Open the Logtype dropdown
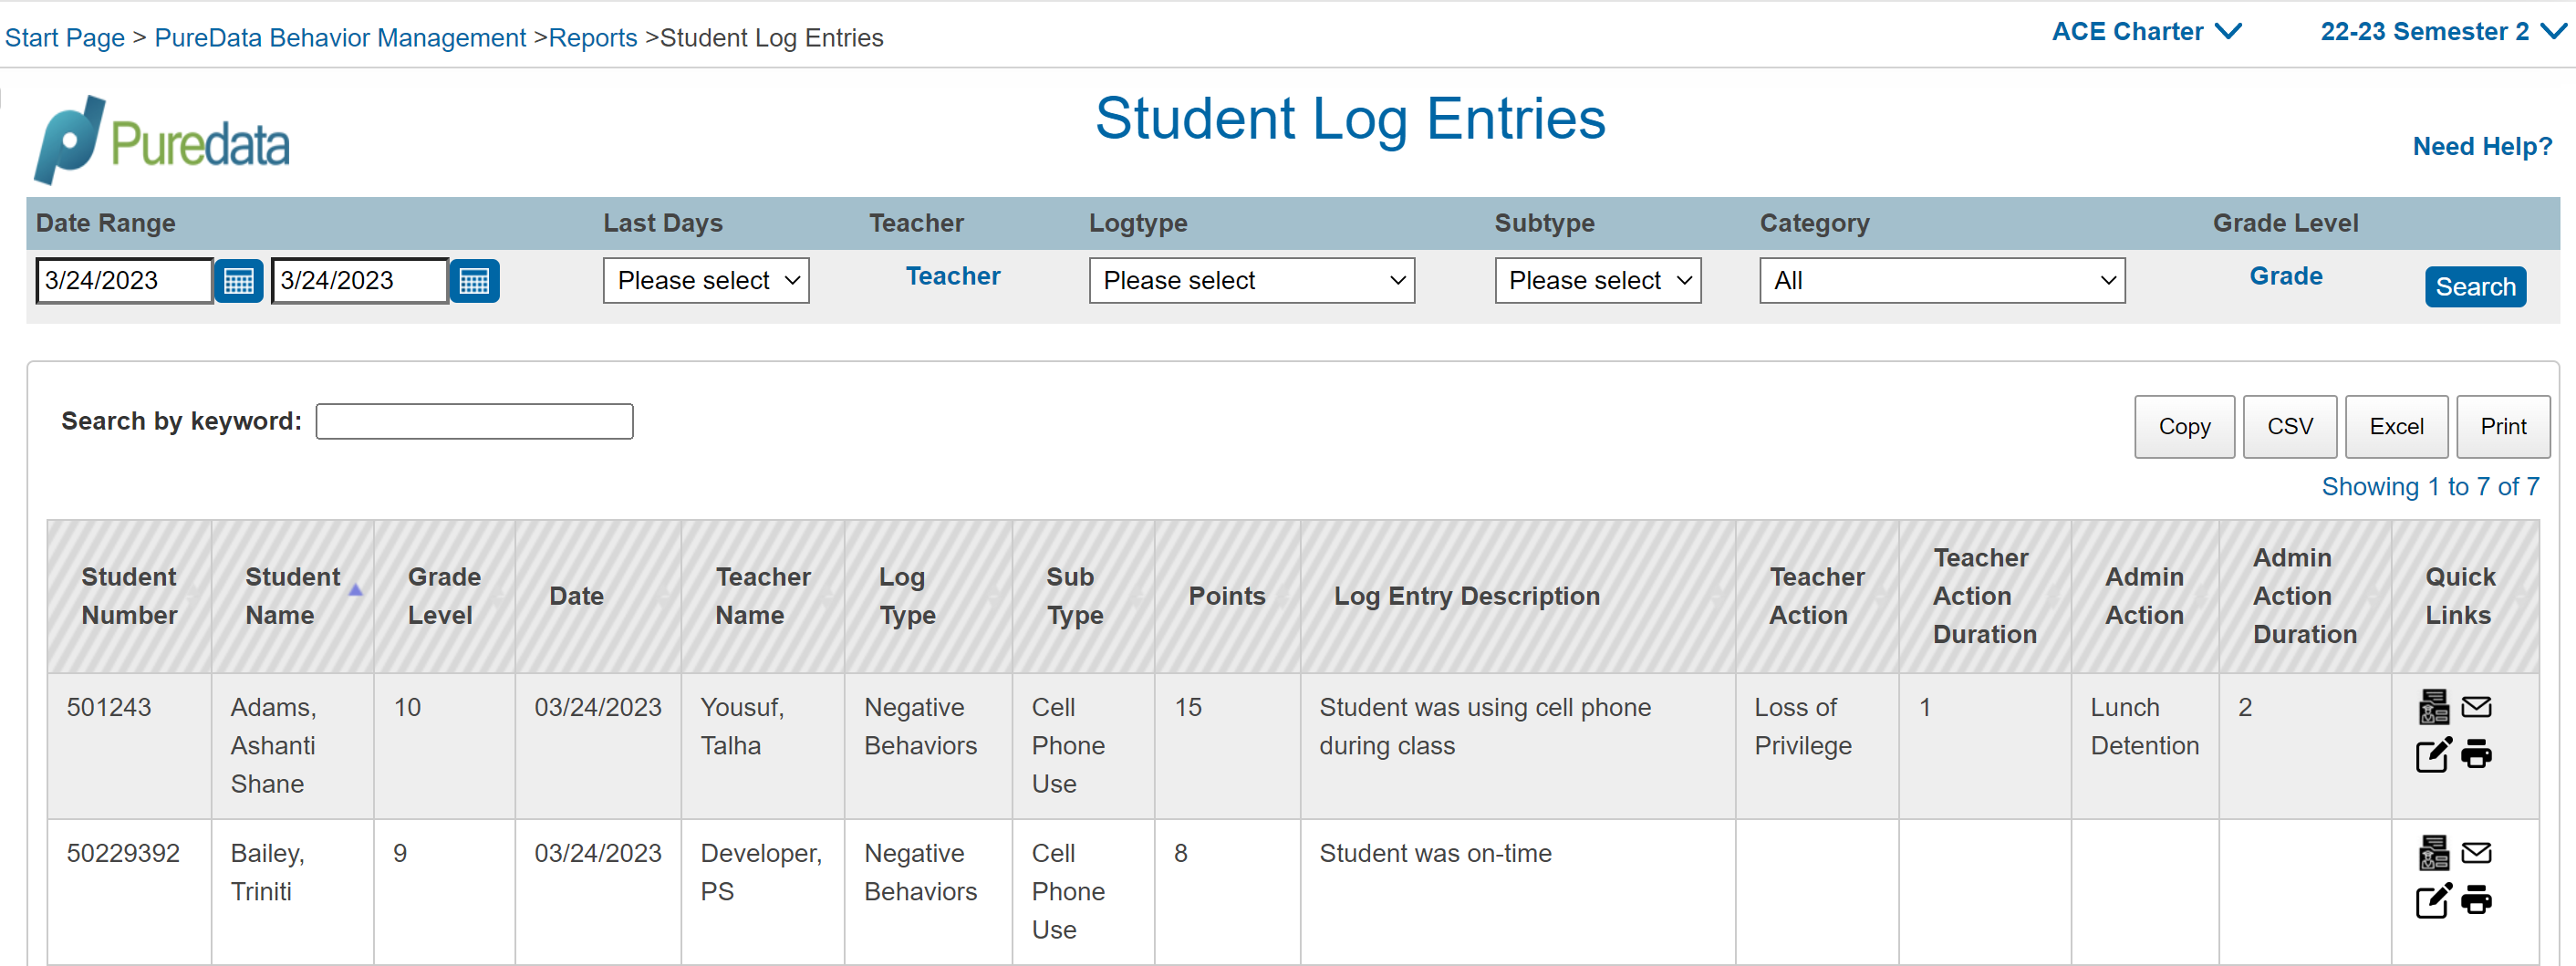2576x966 pixels. coord(1251,281)
